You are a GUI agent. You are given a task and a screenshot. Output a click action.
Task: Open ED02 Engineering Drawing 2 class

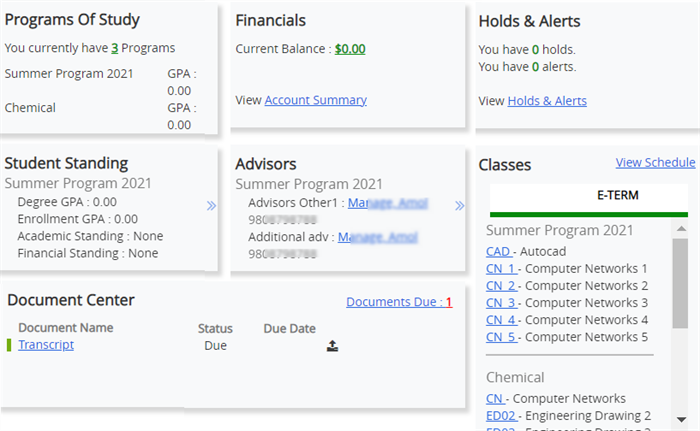click(500, 415)
